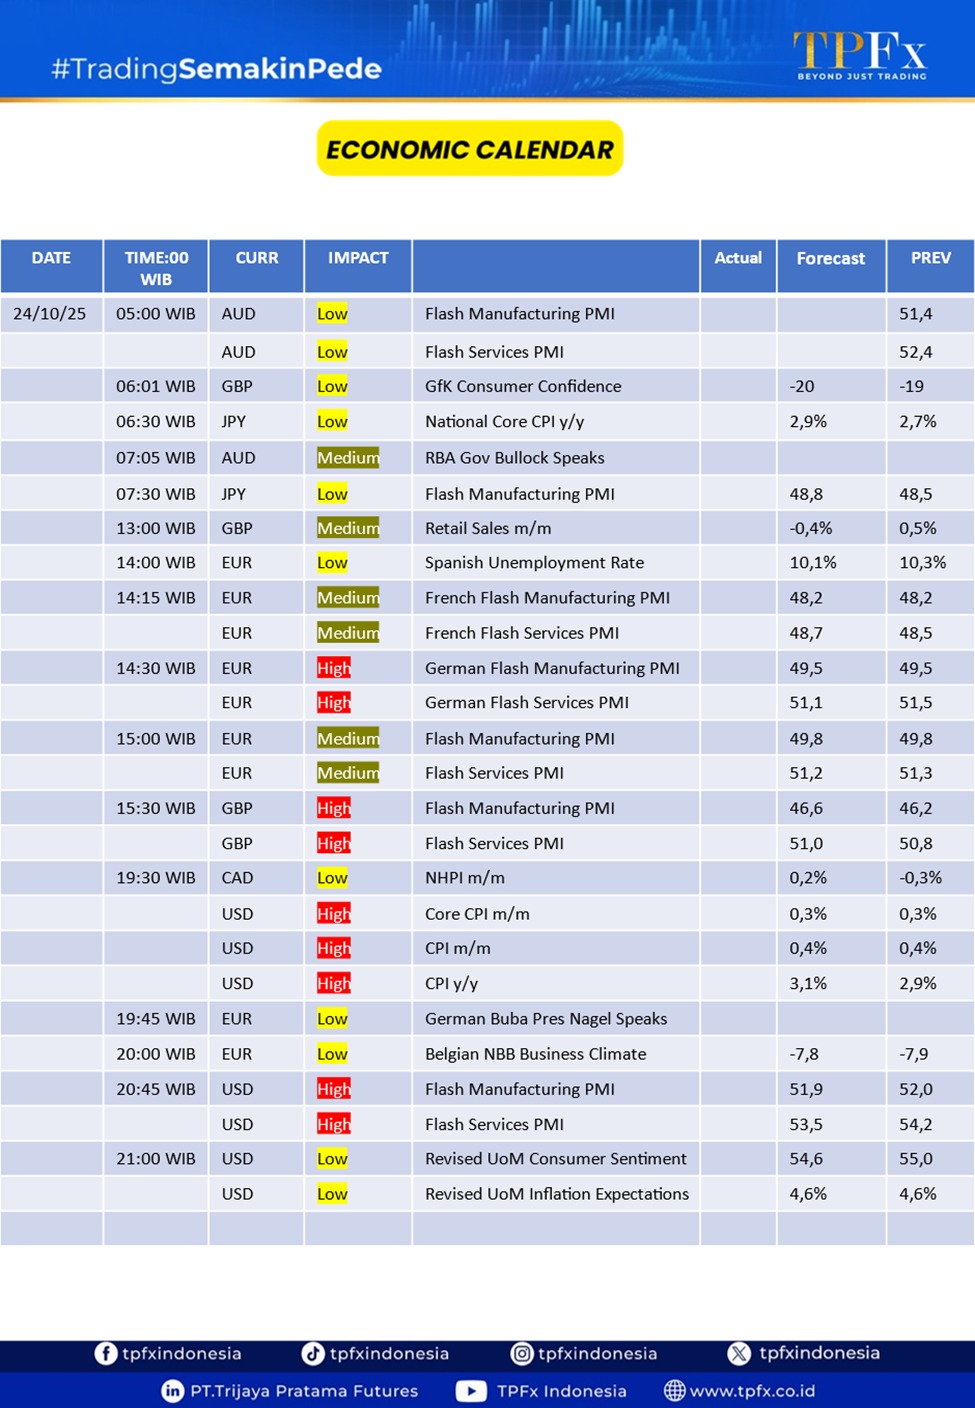Click the #TradingSemakinPede hashtag in the header

(216, 69)
